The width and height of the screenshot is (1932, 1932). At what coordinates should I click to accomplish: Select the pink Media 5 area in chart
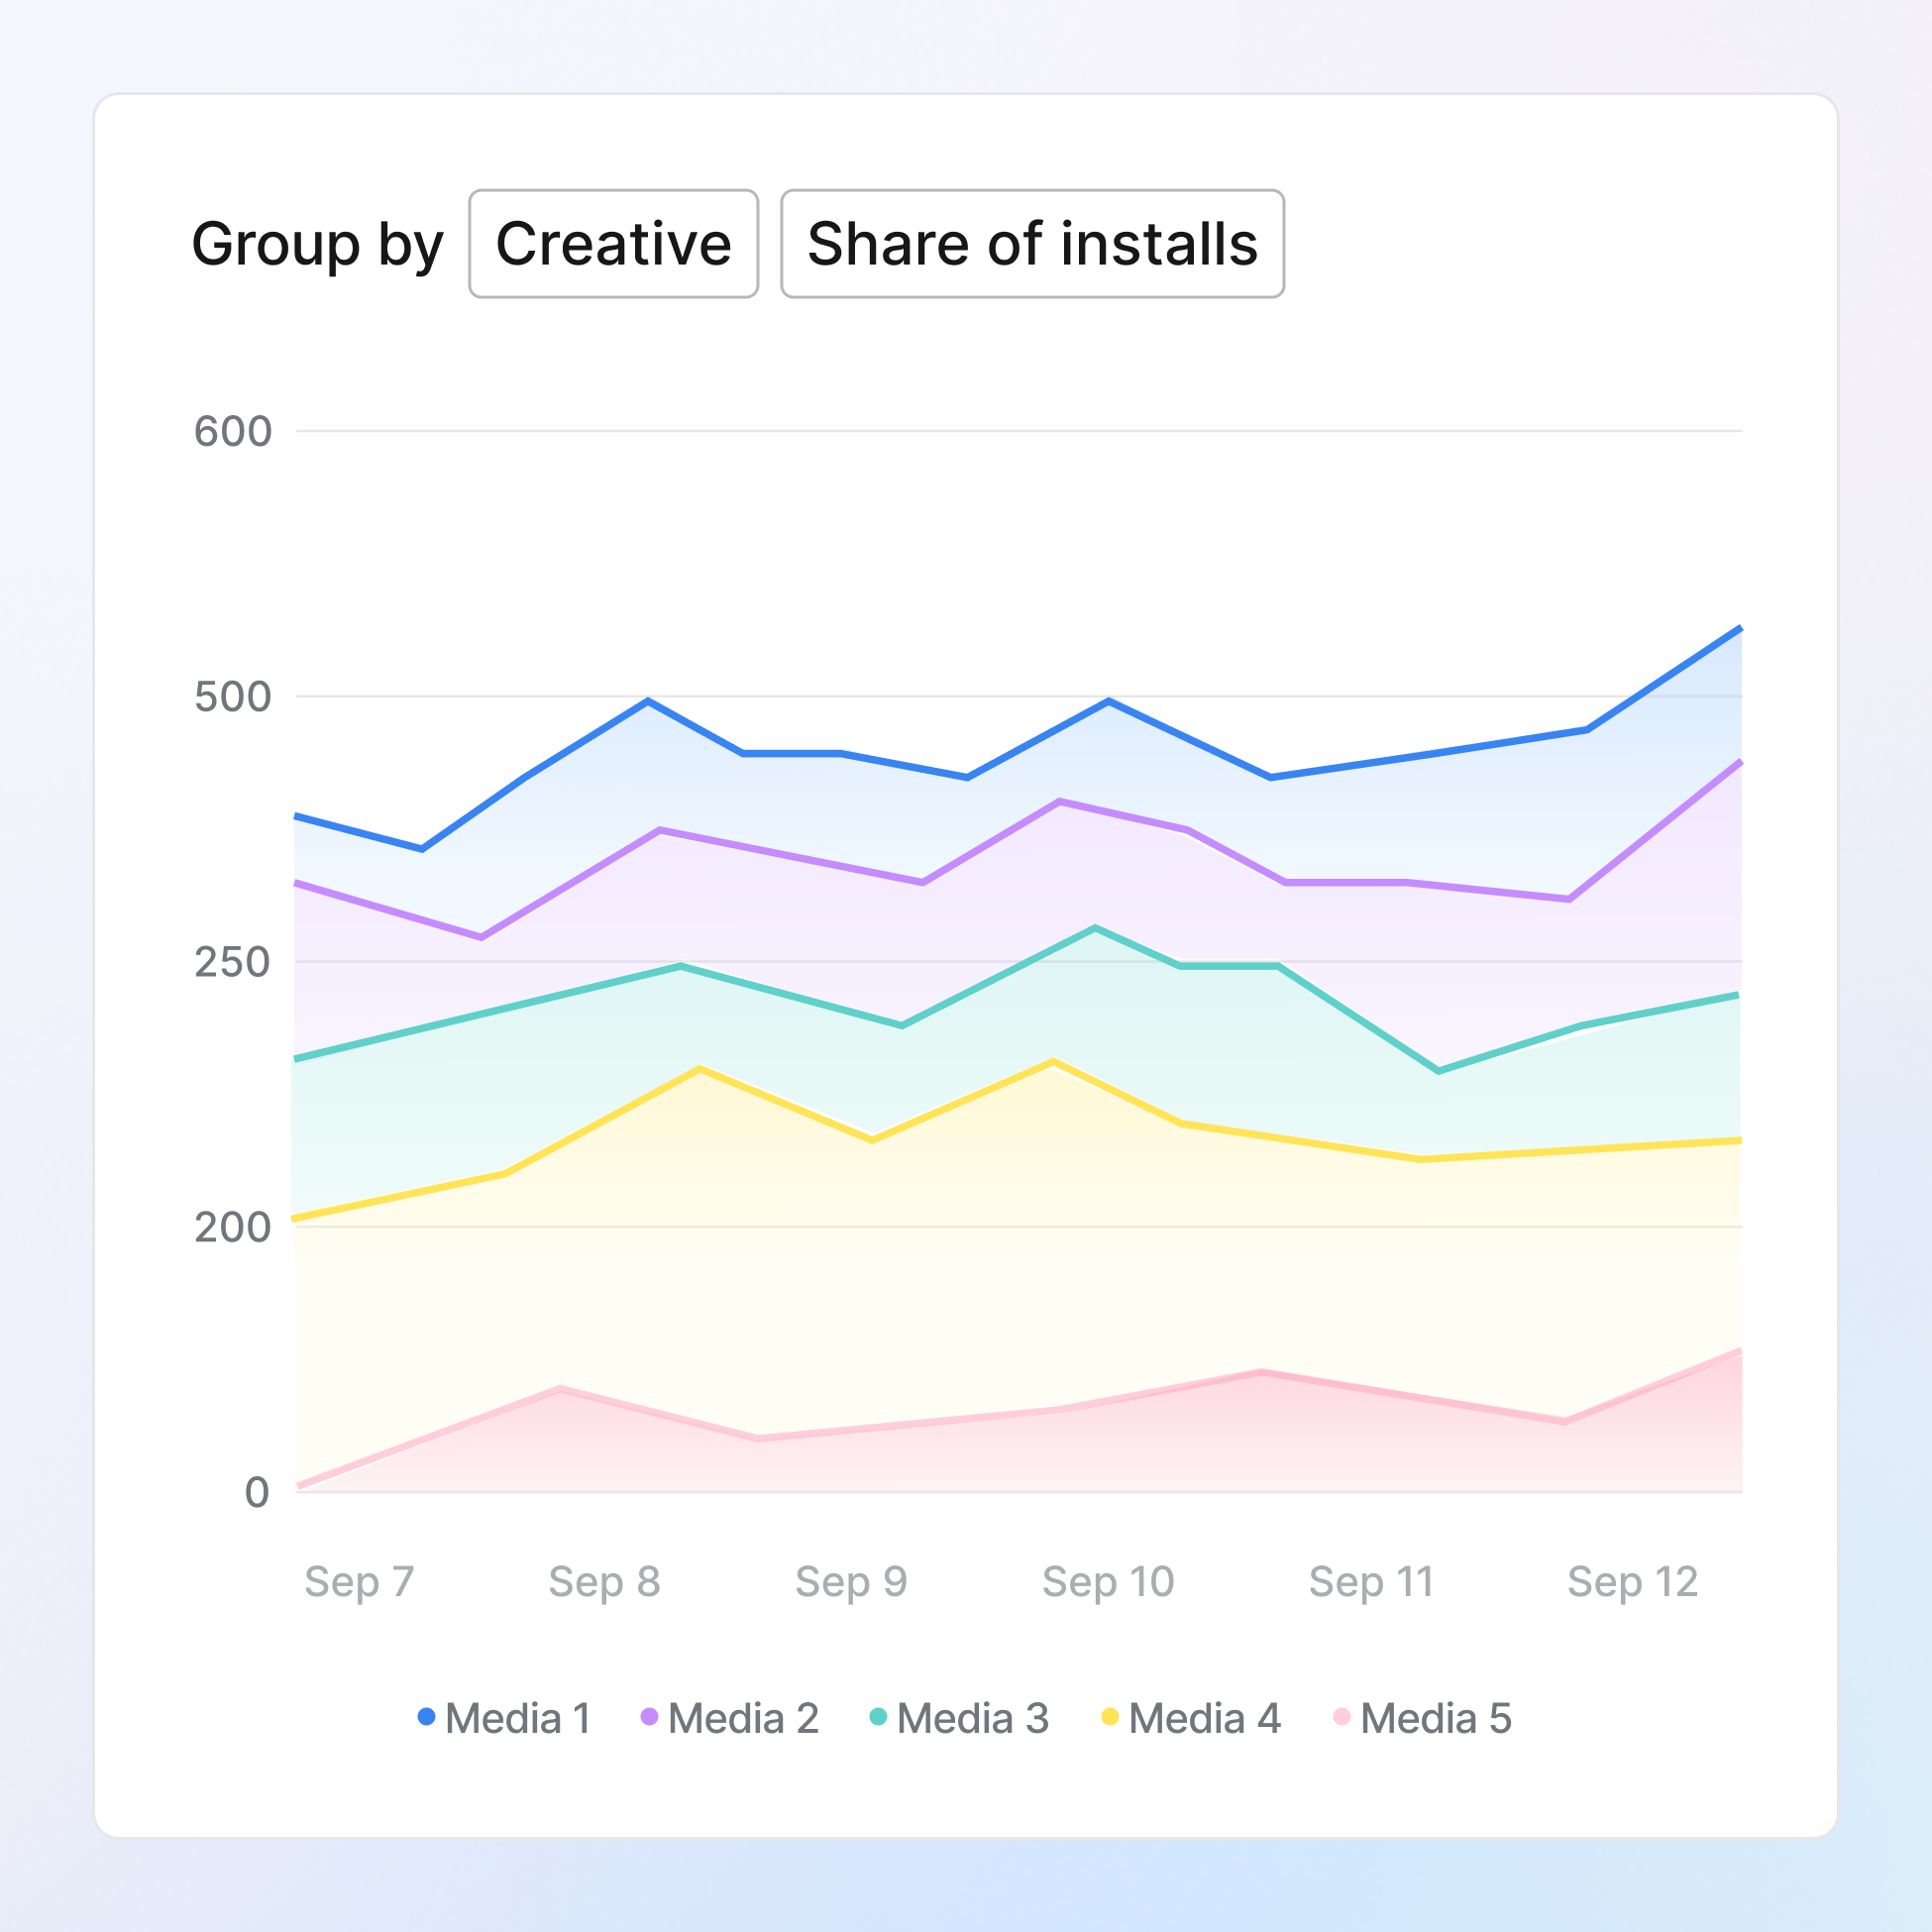[x=1100, y=1450]
